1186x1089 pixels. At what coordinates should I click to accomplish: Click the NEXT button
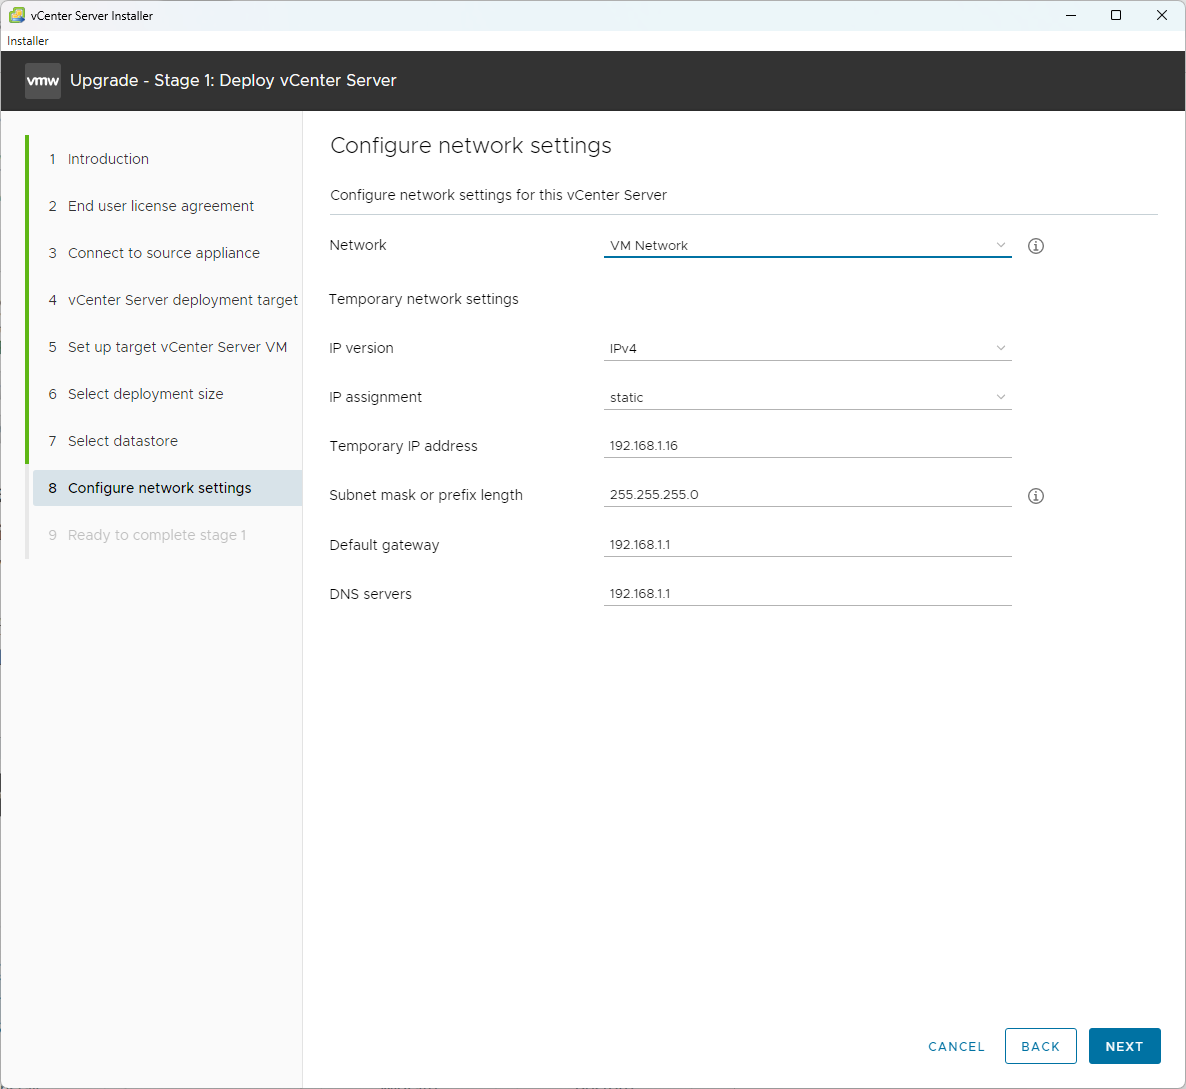click(1124, 1046)
